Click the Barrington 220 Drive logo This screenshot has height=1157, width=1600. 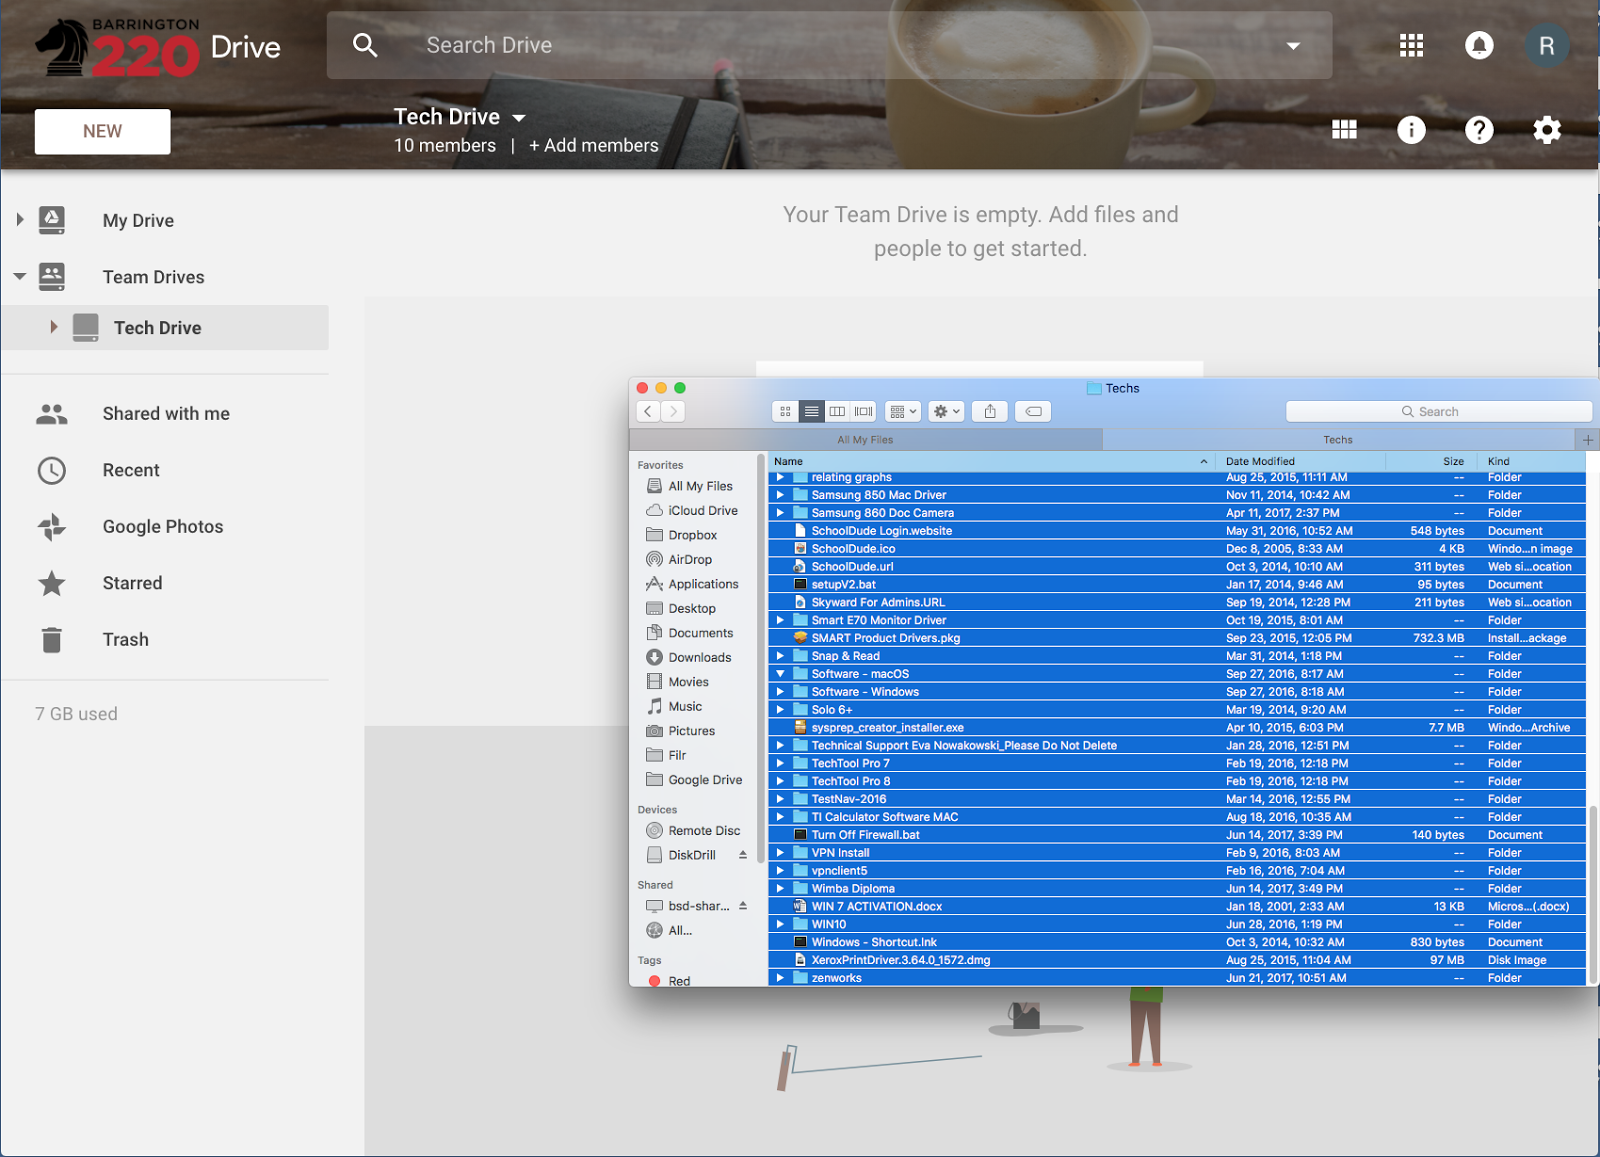tap(158, 47)
